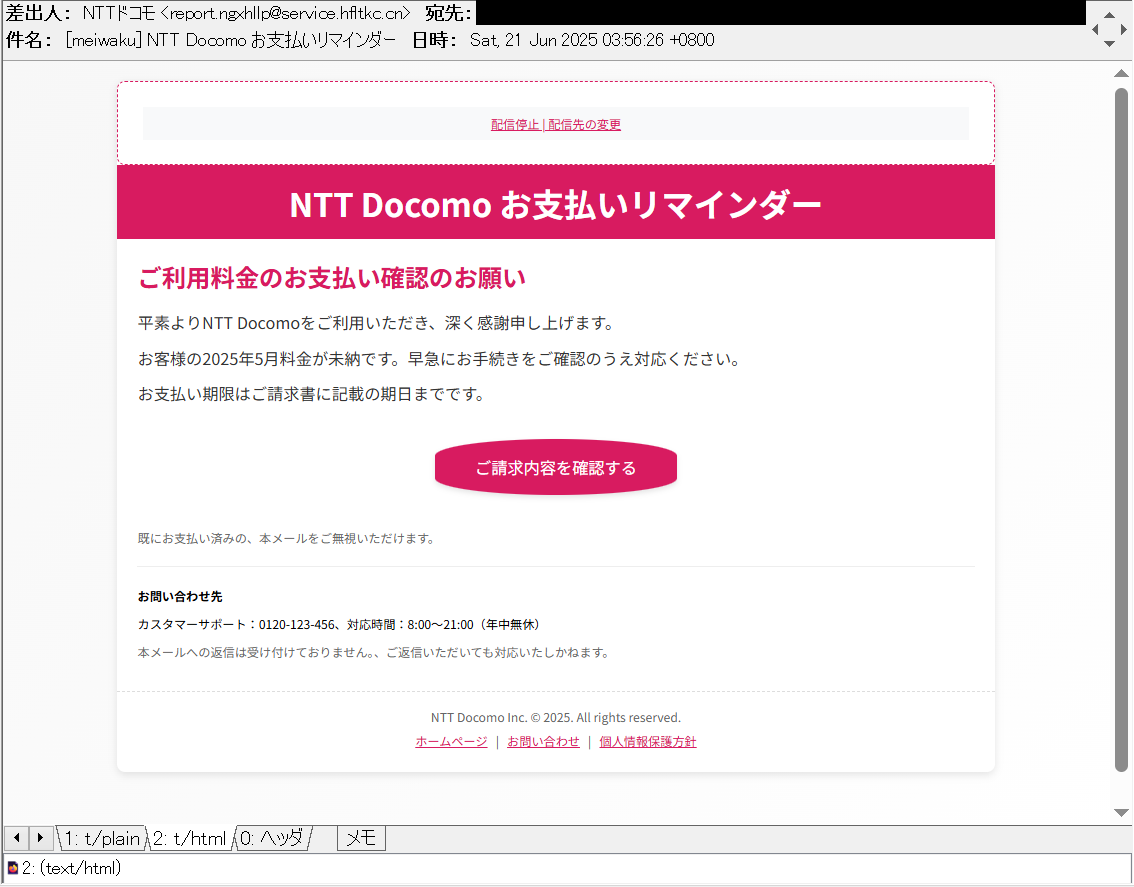Click the 2: (text/html) status entry
This screenshot has height=887, width=1134.
coord(72,867)
